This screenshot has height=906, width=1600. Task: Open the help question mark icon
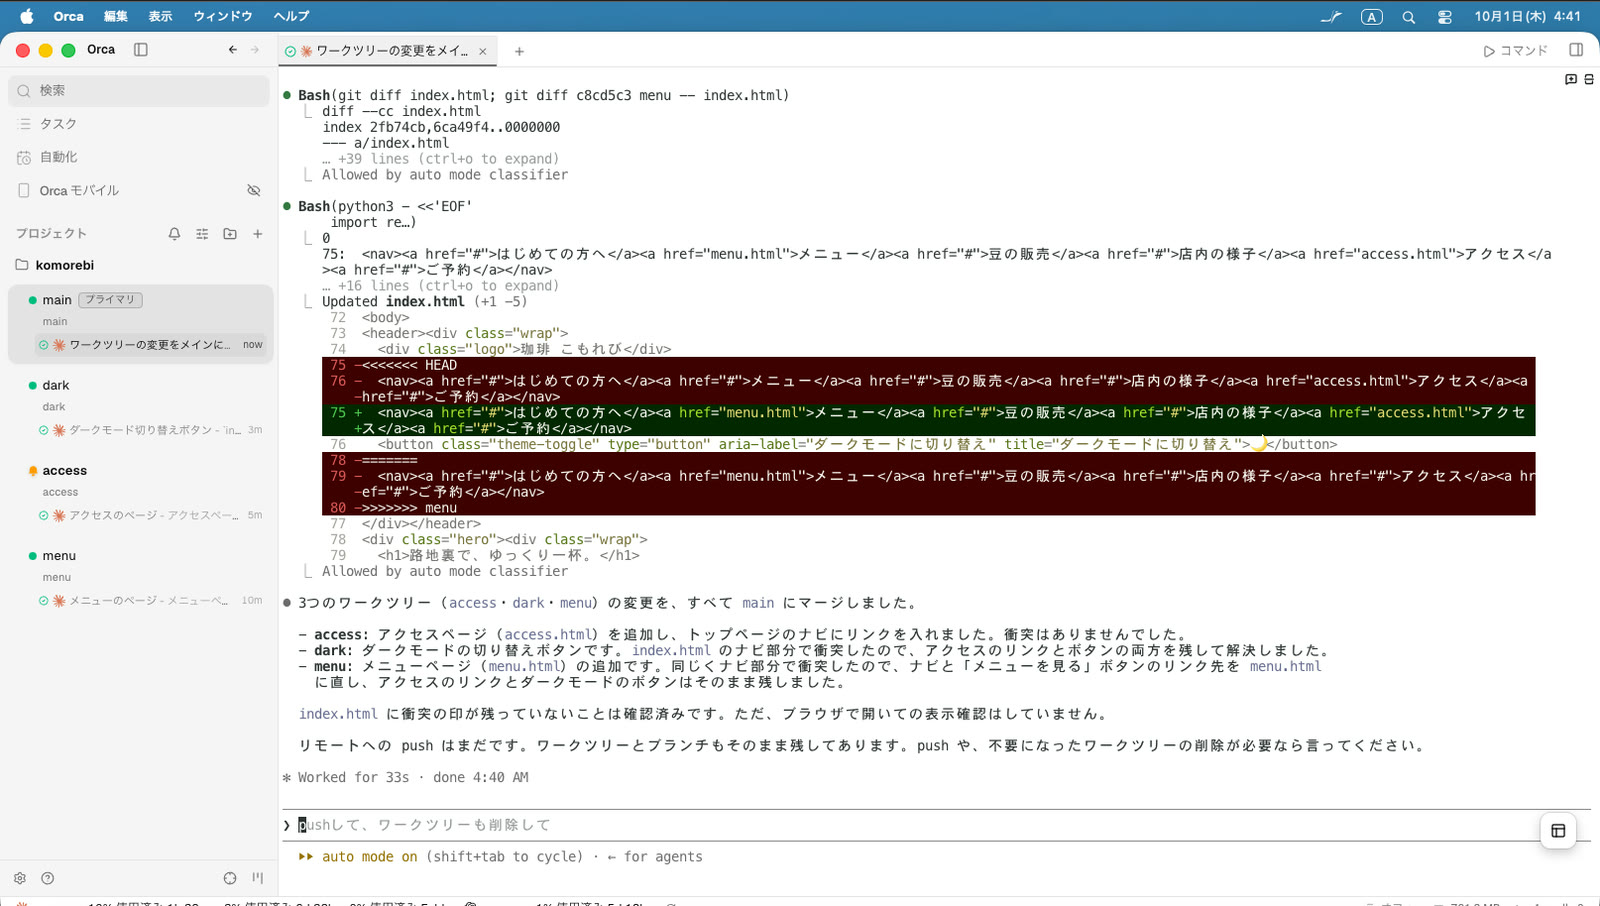tap(47, 878)
